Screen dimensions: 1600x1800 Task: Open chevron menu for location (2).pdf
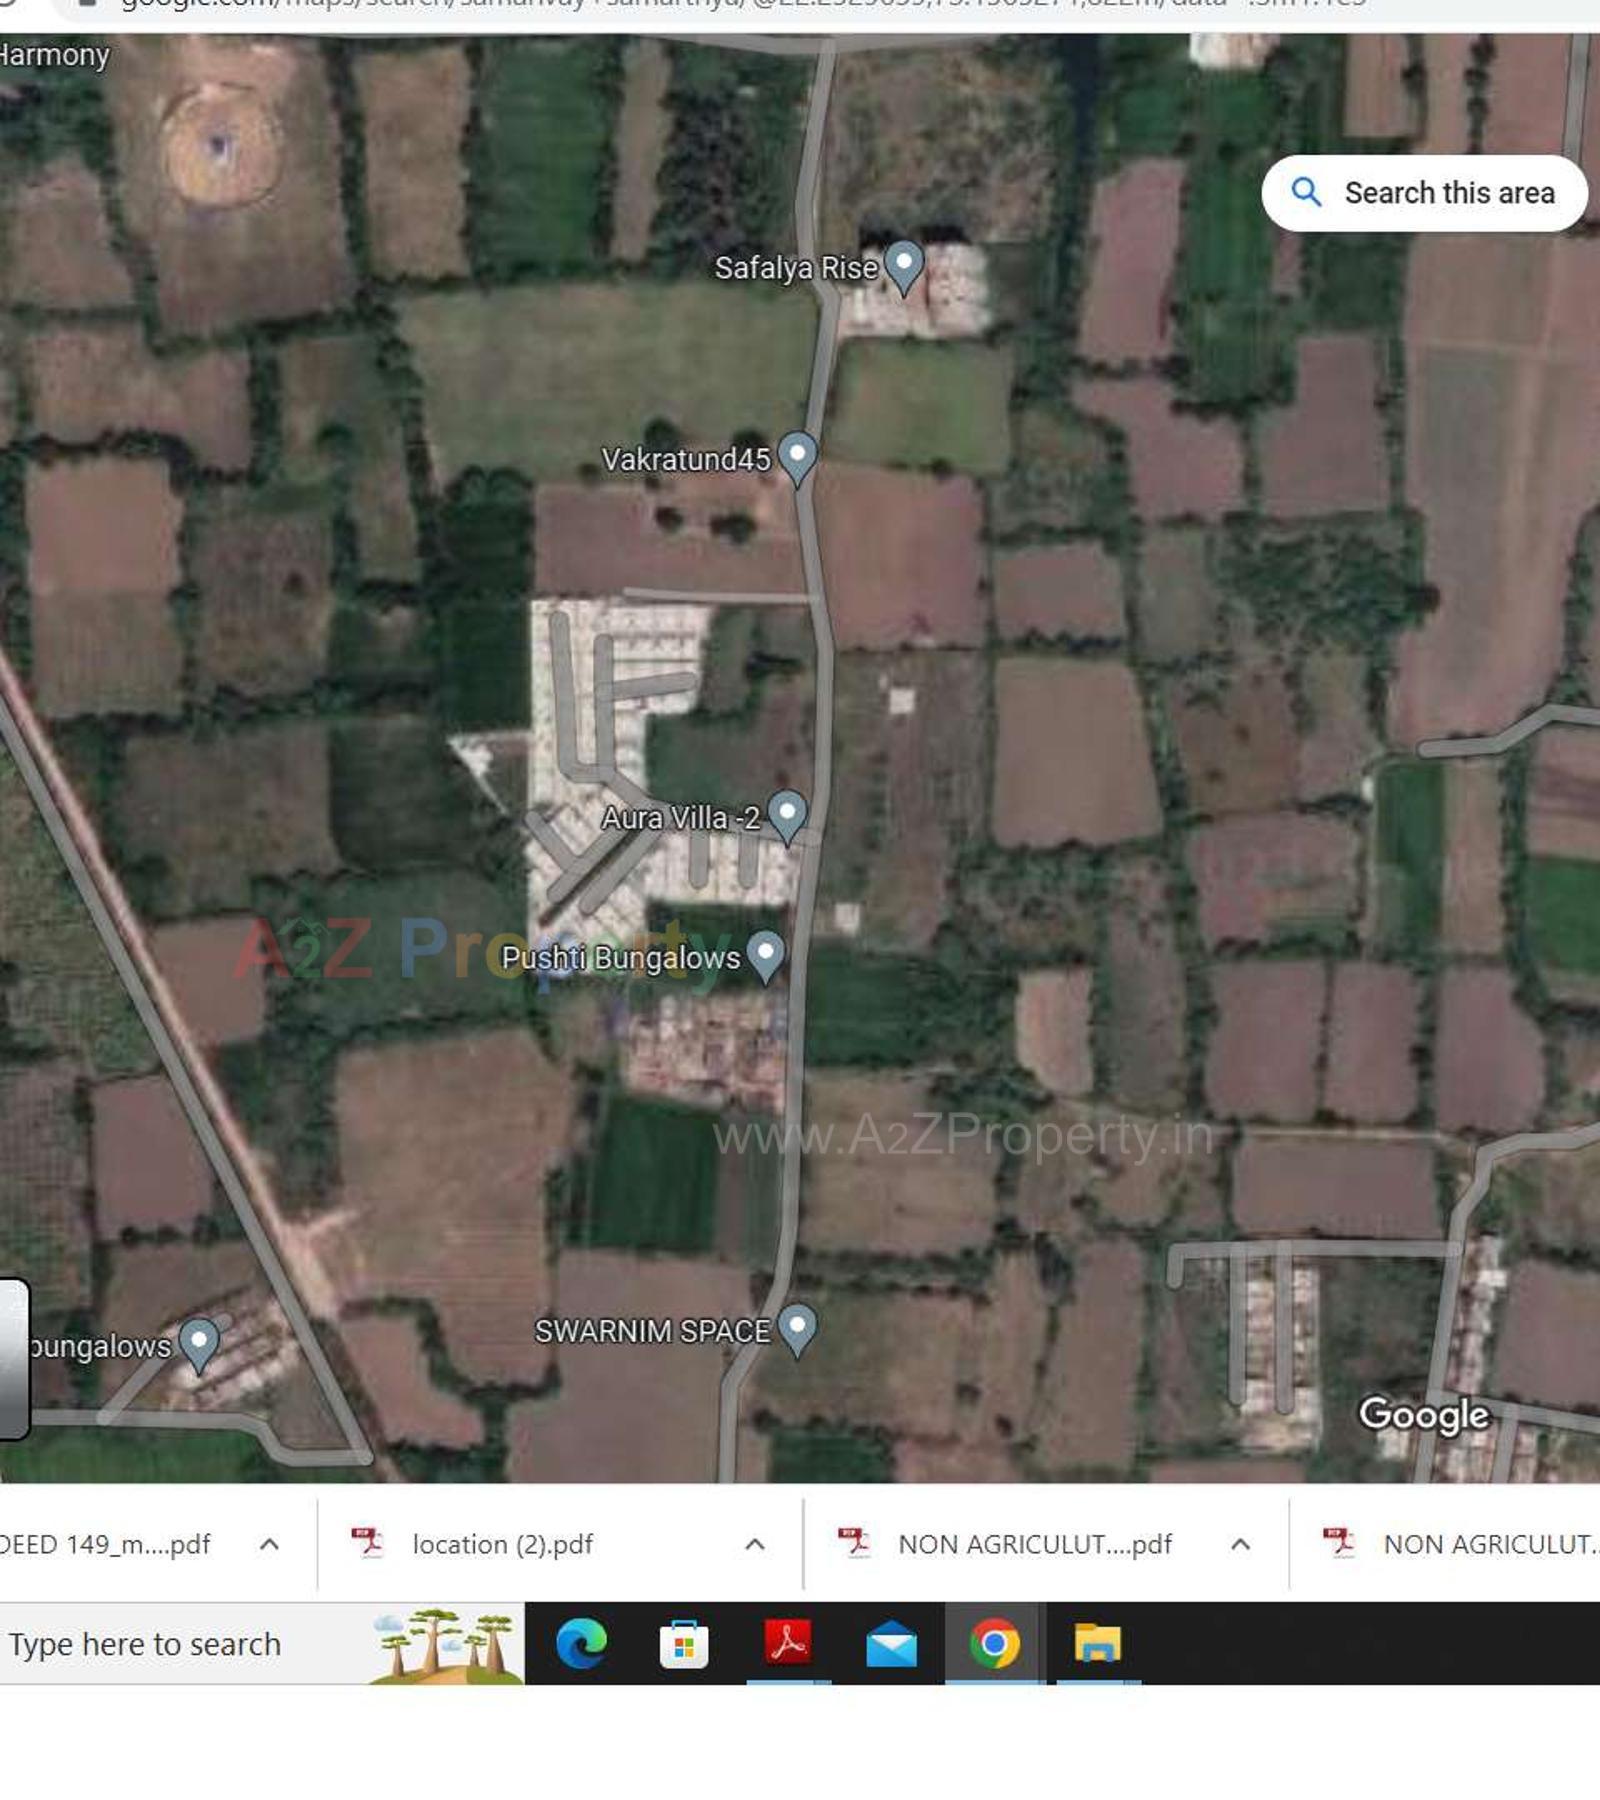pyautogui.click(x=755, y=1544)
